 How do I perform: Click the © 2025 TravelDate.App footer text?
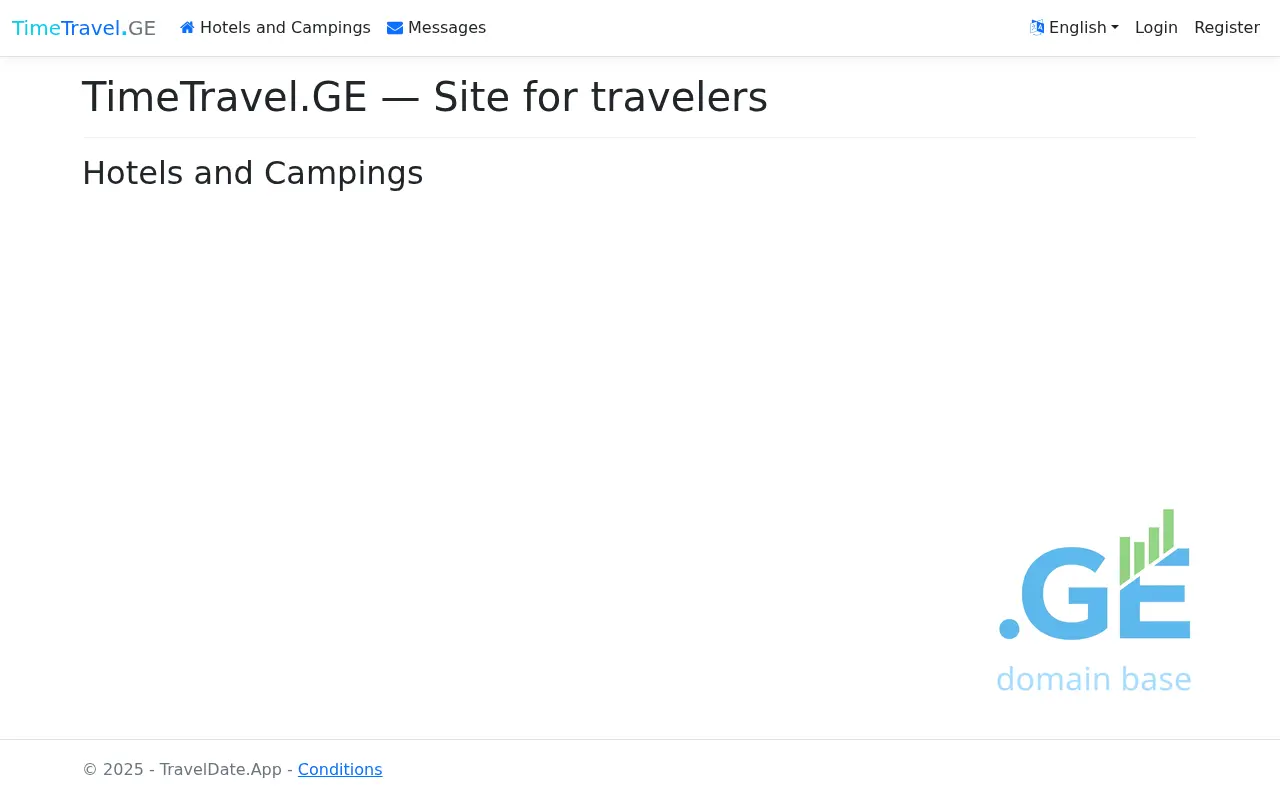pyautogui.click(x=182, y=769)
